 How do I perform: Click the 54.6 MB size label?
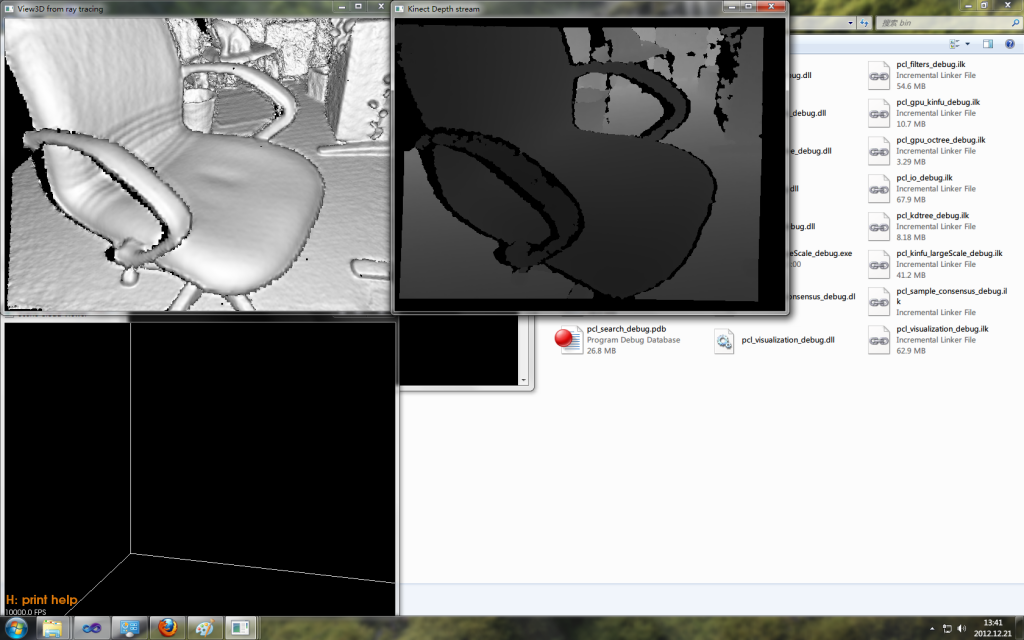point(910,86)
